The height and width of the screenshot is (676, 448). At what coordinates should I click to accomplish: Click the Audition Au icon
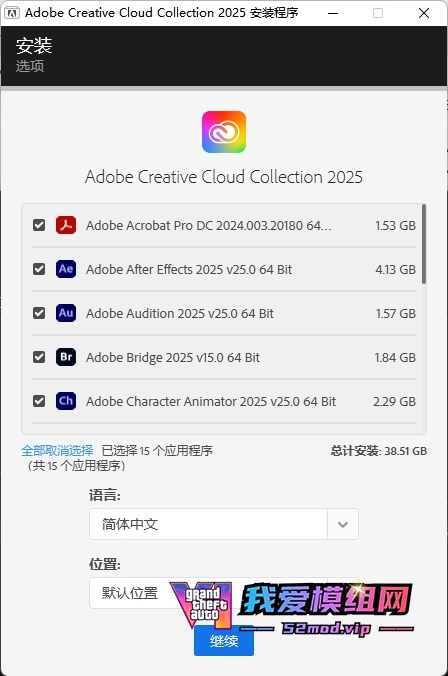[x=66, y=313]
